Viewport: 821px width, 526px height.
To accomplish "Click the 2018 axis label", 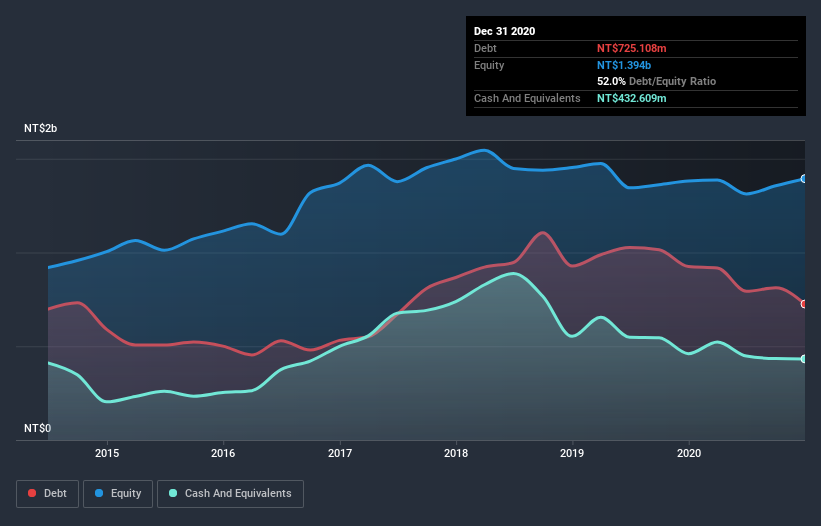I will click(456, 453).
